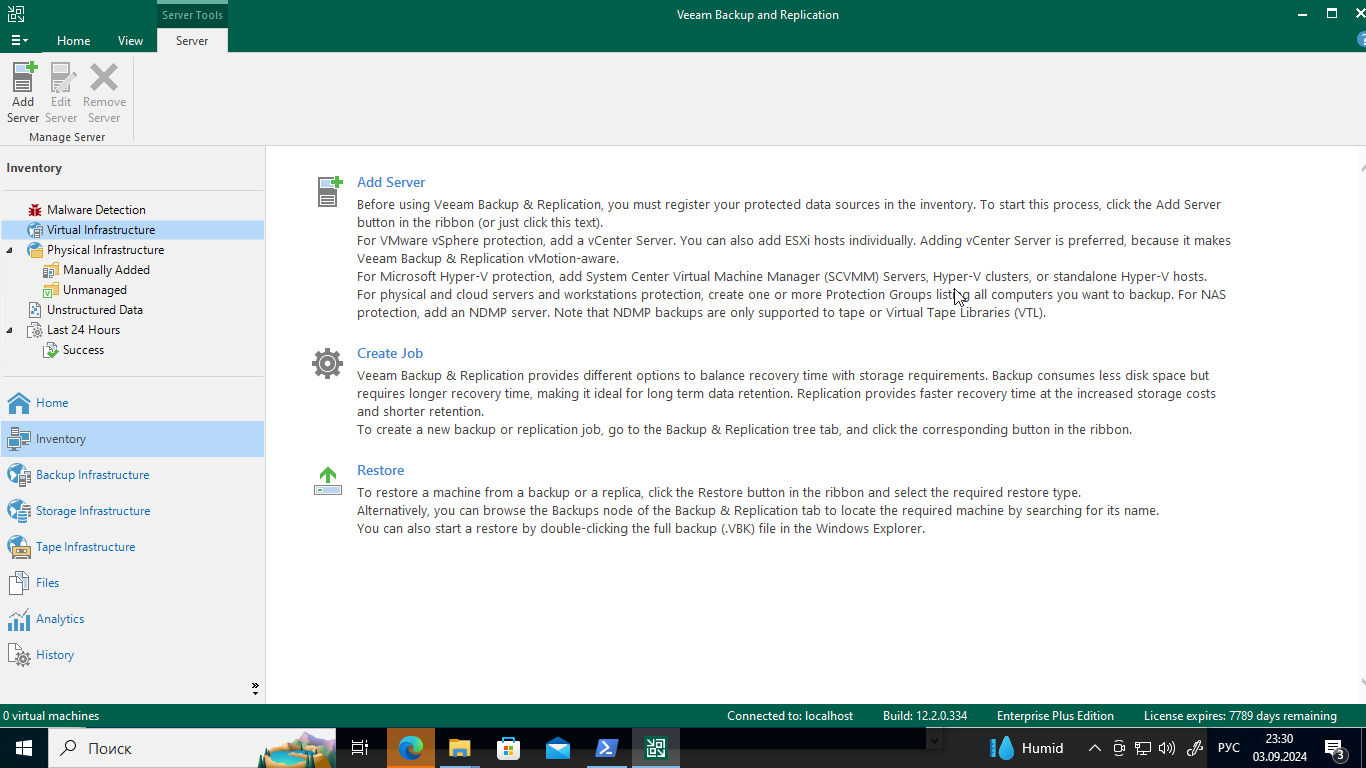Viewport: 1366px width, 768px height.
Task: Click the Meet Now camera tray icon
Action: pos(1119,748)
